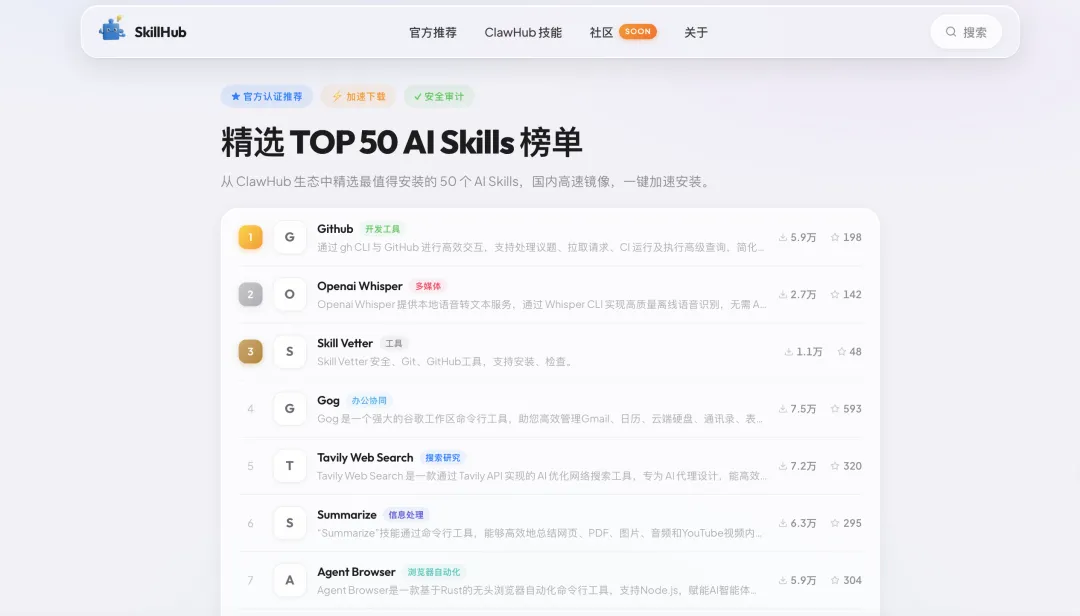
Task: Click the star icon on Openai Whisper row
Action: [x=835, y=294]
